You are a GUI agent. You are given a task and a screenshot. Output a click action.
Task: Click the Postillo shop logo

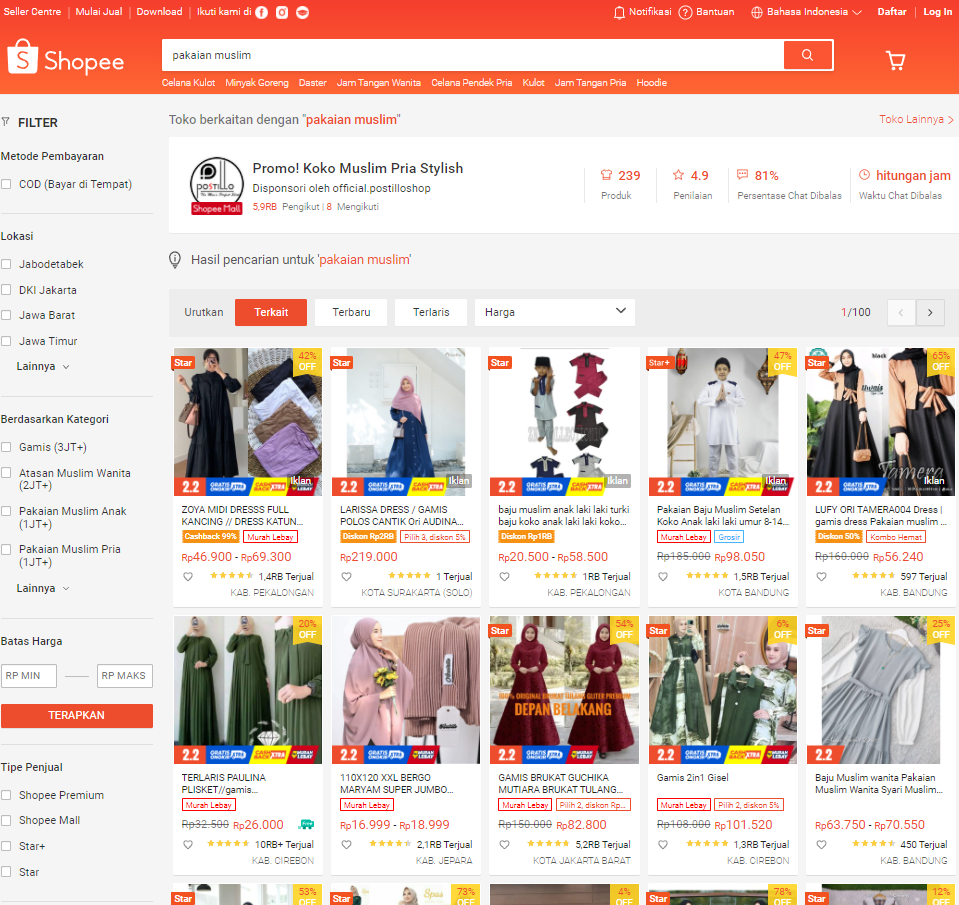click(x=217, y=185)
